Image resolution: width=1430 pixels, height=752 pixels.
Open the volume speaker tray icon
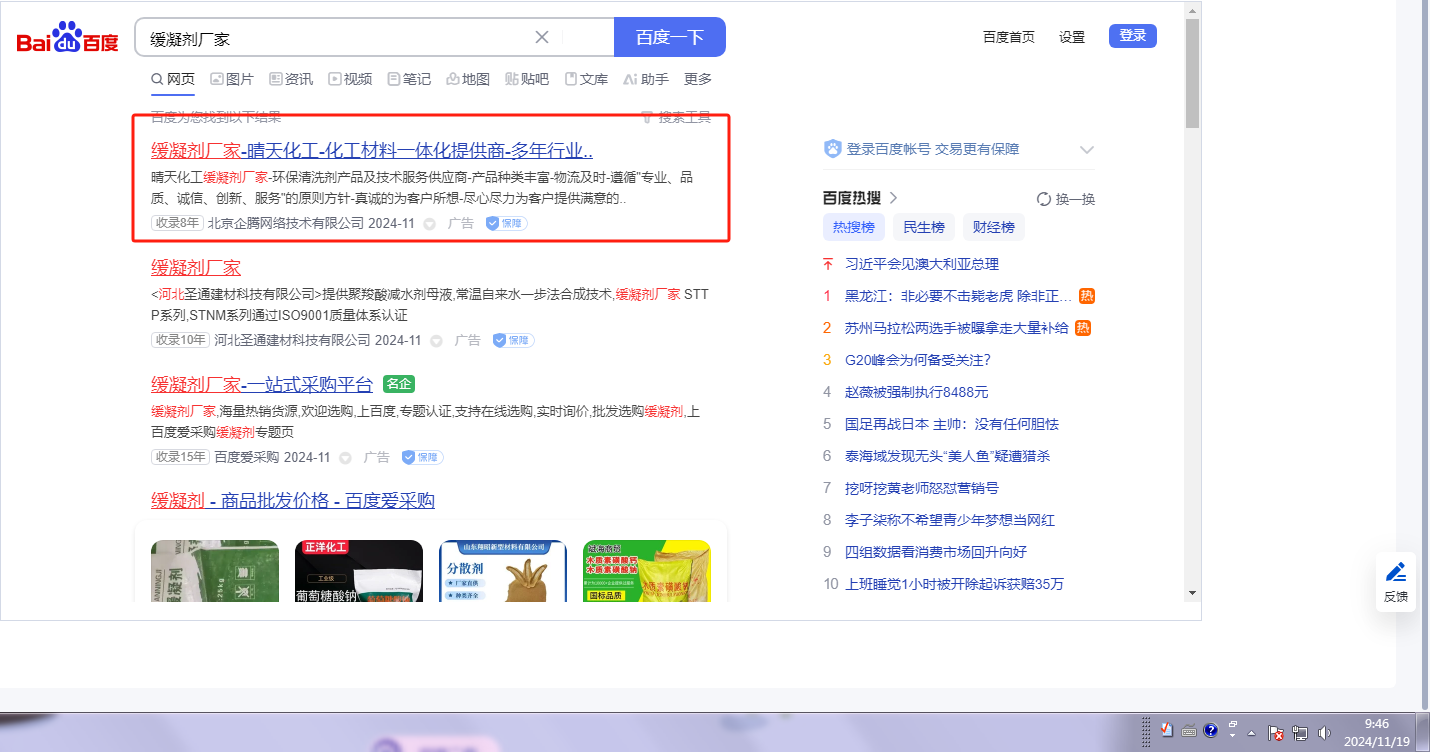[x=1325, y=732]
